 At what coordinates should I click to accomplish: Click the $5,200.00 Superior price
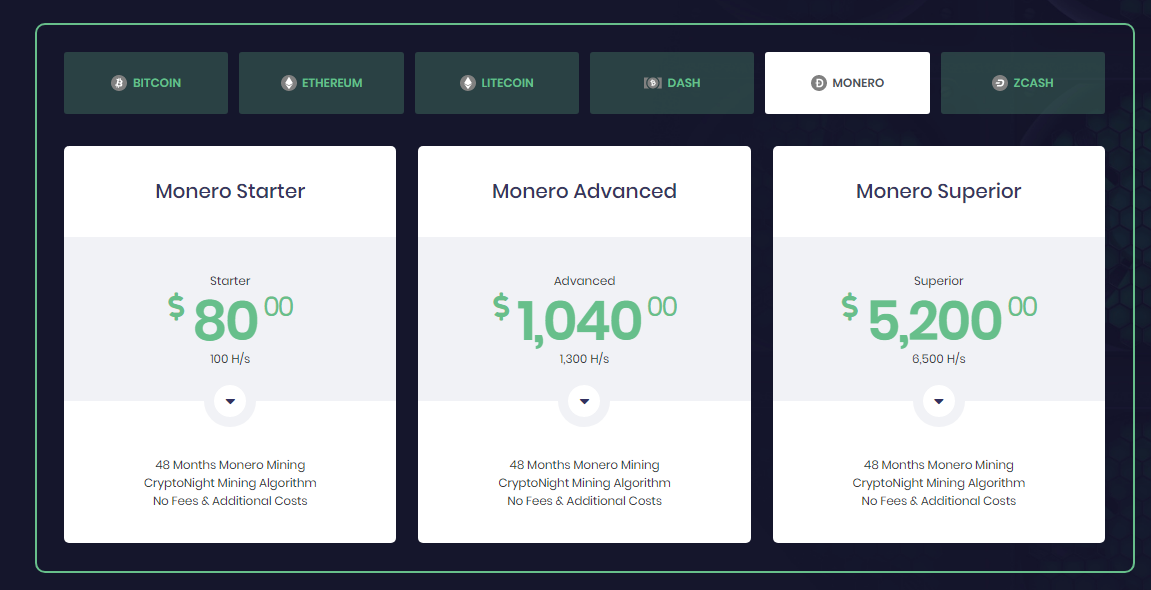[x=939, y=319]
